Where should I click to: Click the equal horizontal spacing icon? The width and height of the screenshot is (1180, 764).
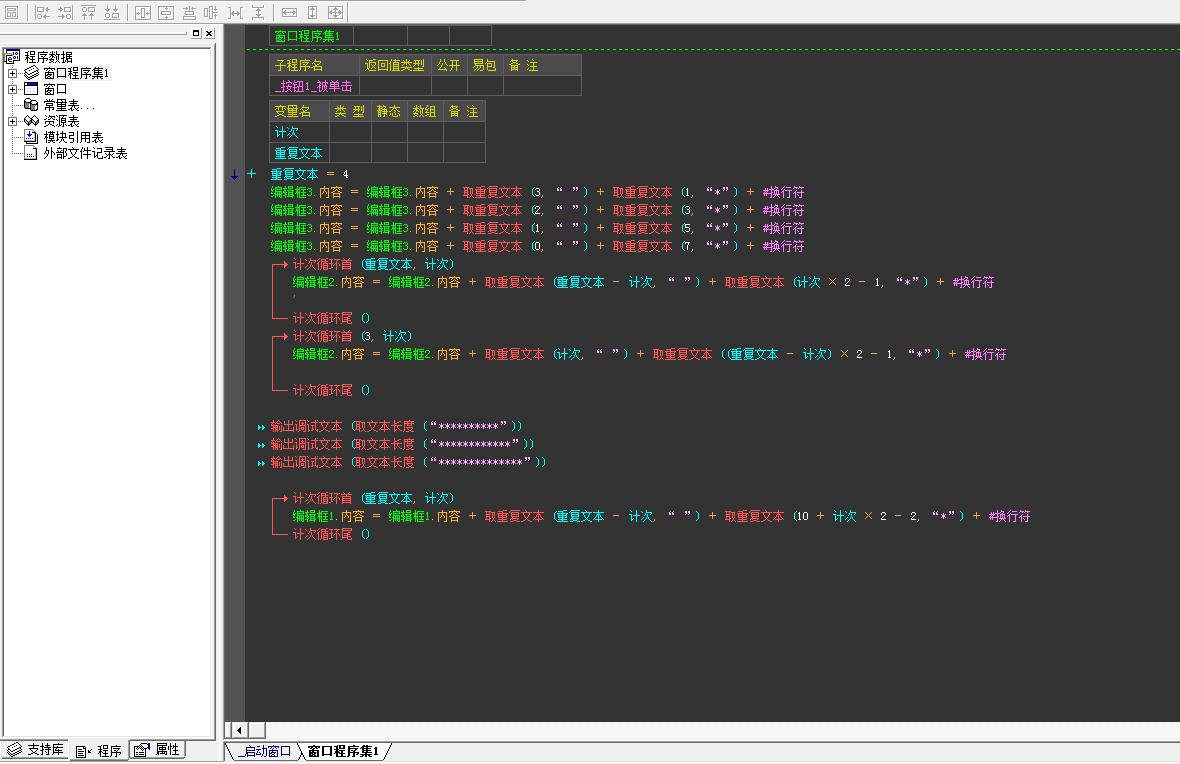coord(236,12)
